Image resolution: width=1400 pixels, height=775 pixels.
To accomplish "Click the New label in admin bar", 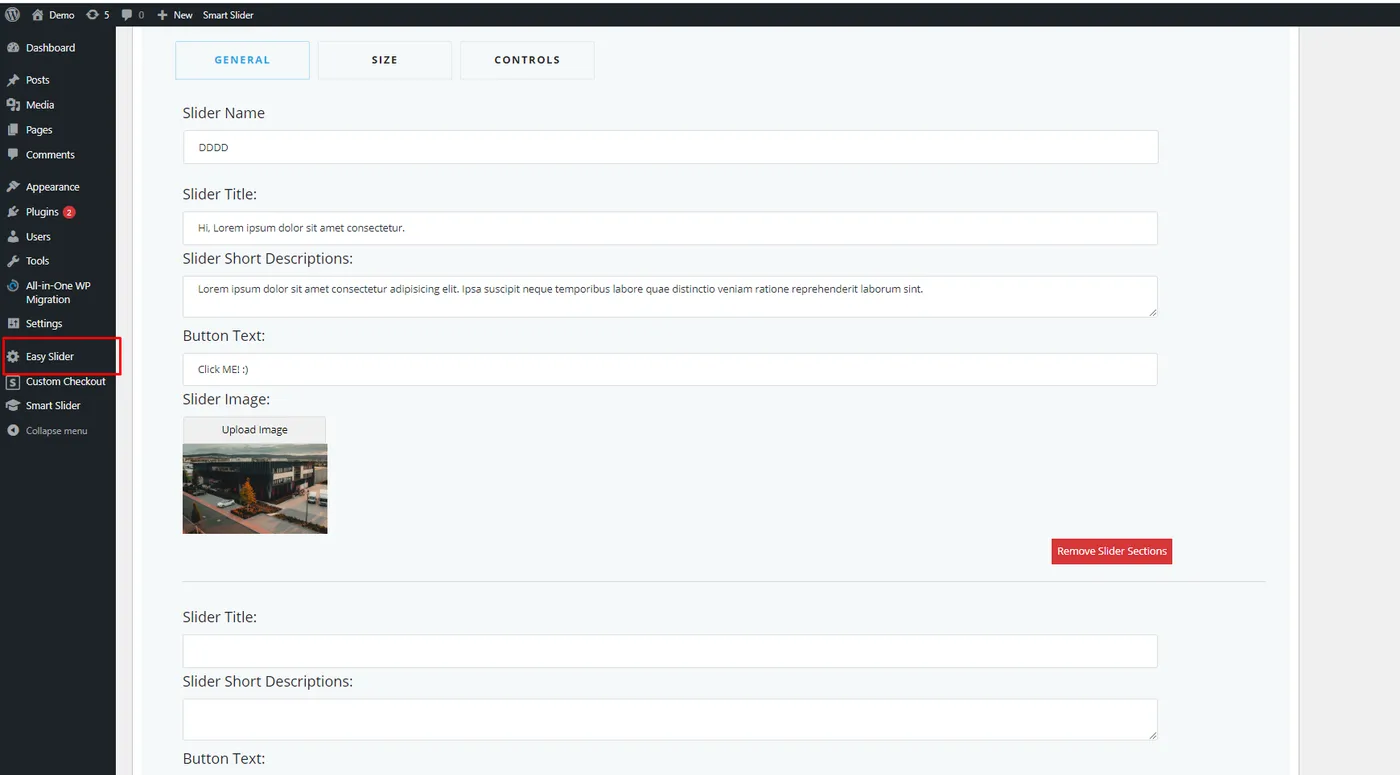I will point(183,15).
